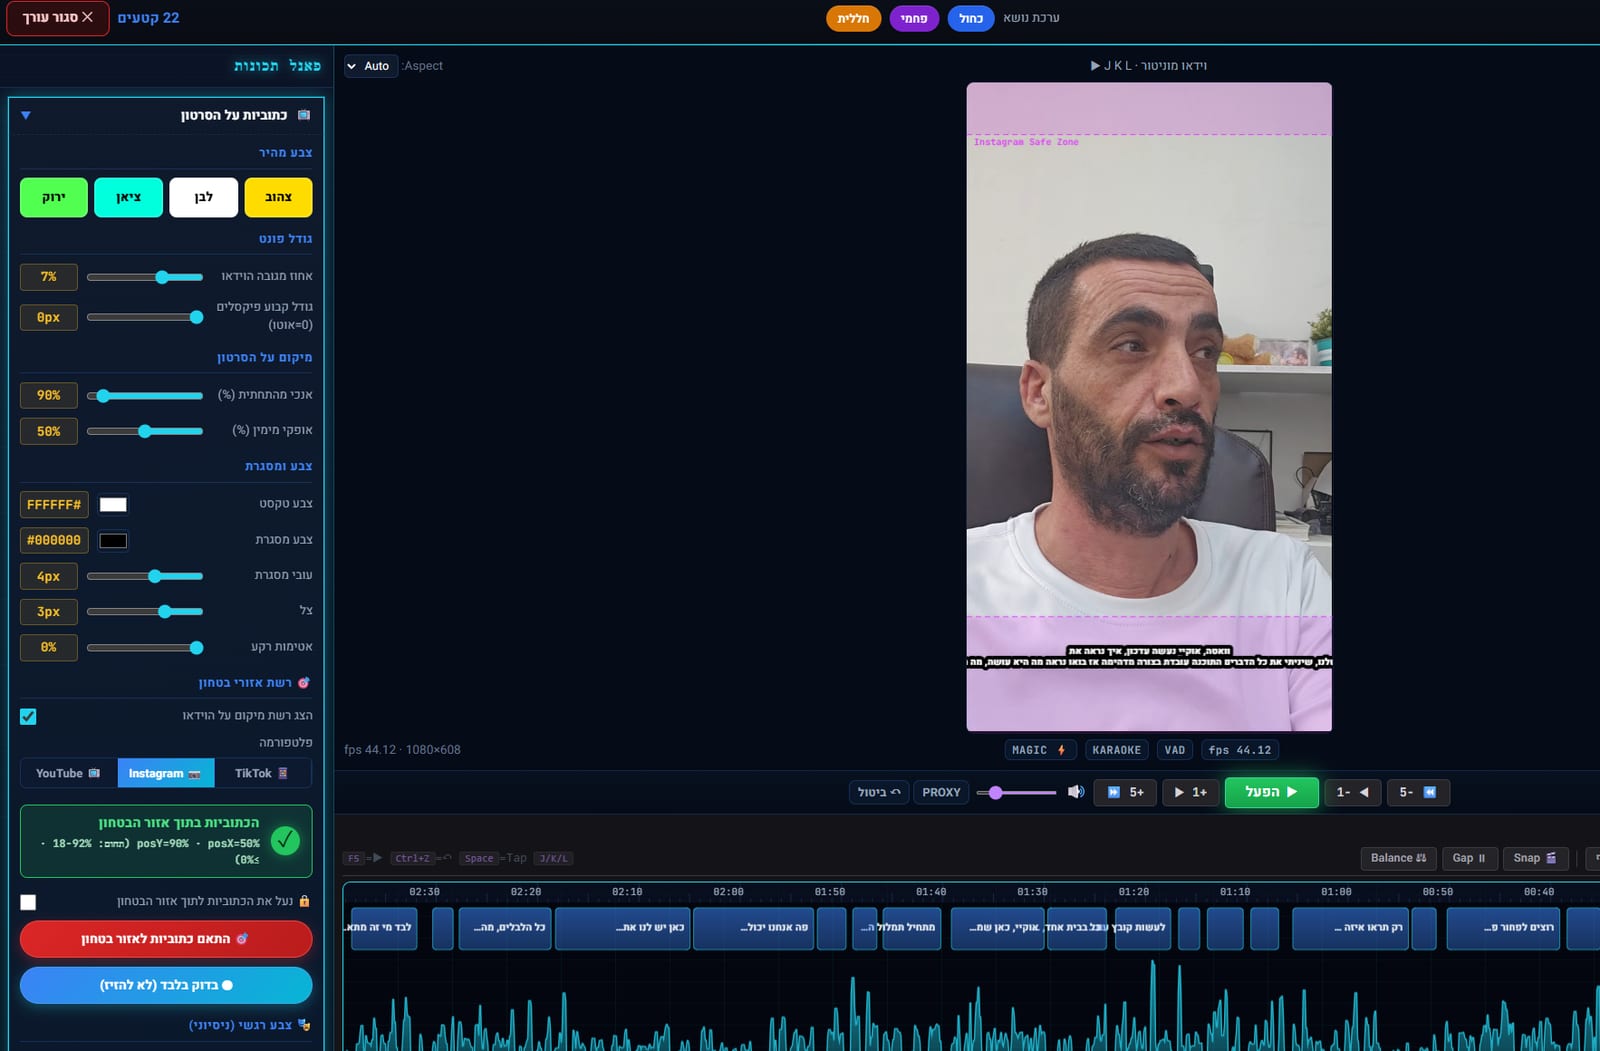Image resolution: width=1600 pixels, height=1051 pixels.
Task: Toggle KARAOKE mode
Action: coord(1116,750)
